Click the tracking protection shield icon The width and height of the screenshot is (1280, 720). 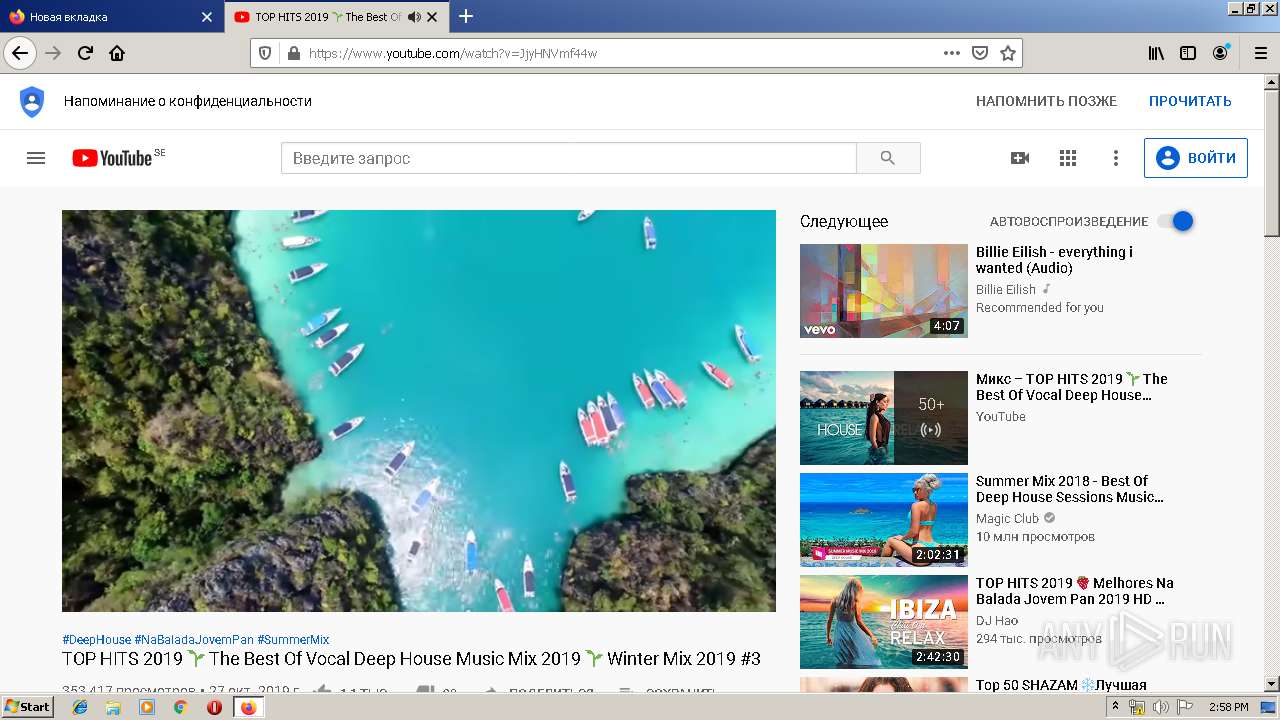[265, 53]
